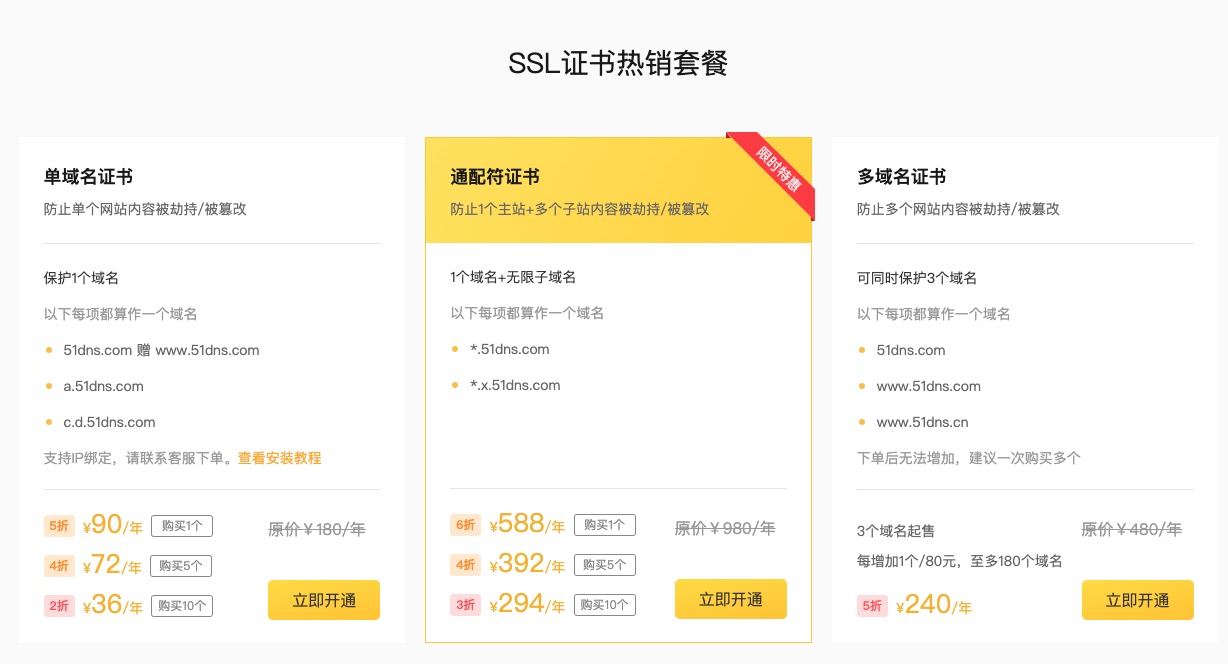Select the 购买5个 option on 通配符证书
This screenshot has width=1228, height=664.
(604, 565)
